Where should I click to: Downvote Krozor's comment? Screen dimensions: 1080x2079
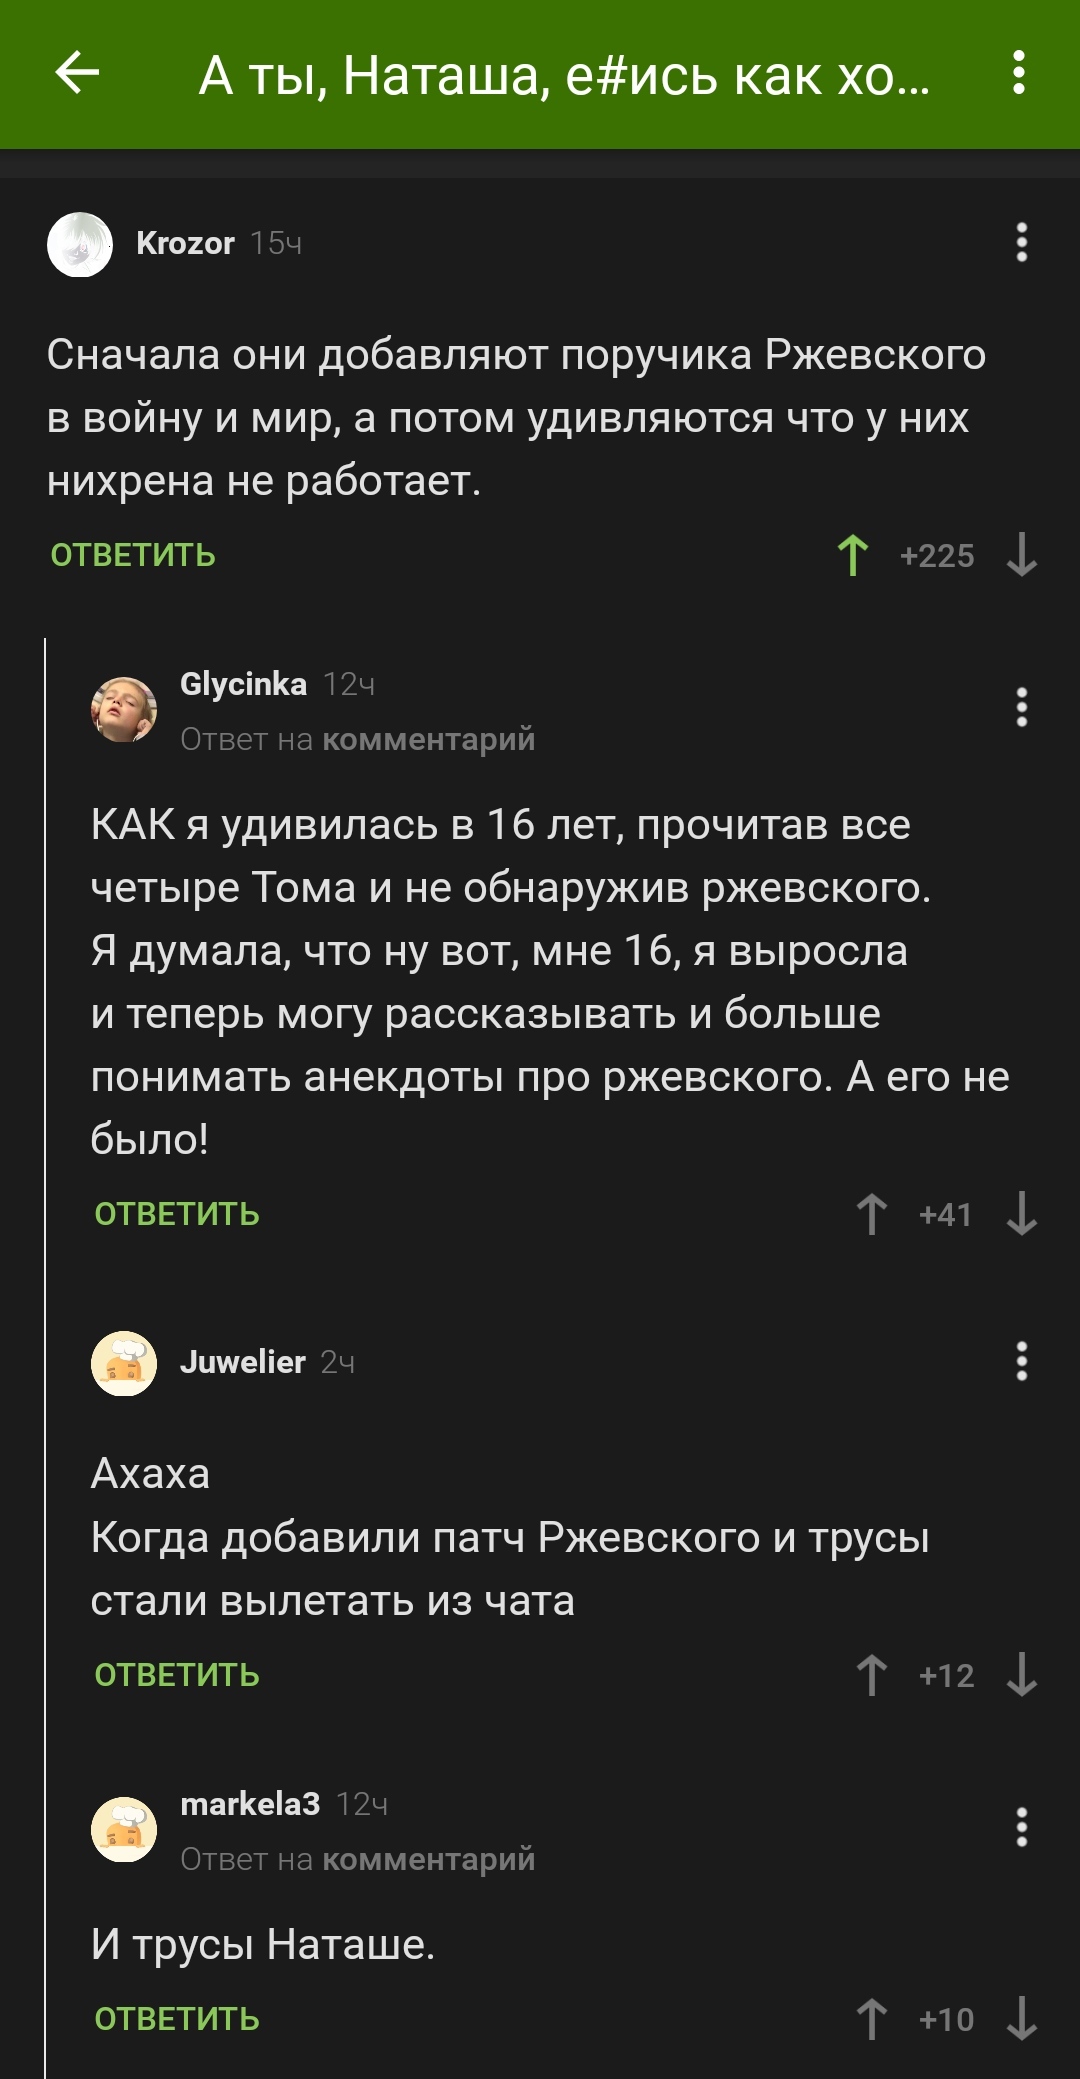point(1021,555)
